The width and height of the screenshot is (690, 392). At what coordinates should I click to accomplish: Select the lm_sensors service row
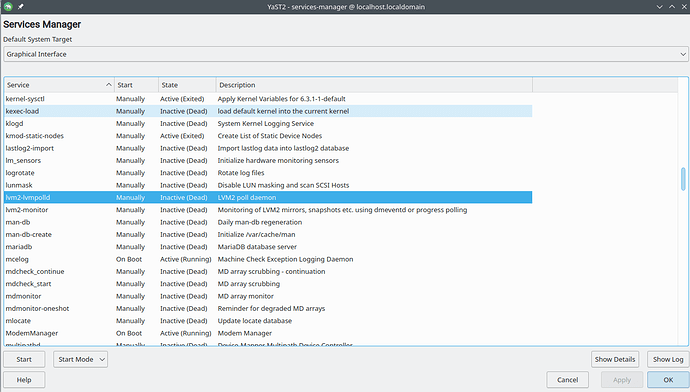point(268,161)
